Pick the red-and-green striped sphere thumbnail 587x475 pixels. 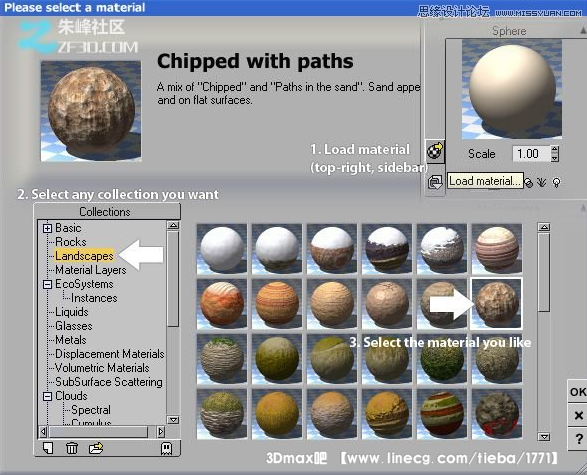(x=442, y=414)
